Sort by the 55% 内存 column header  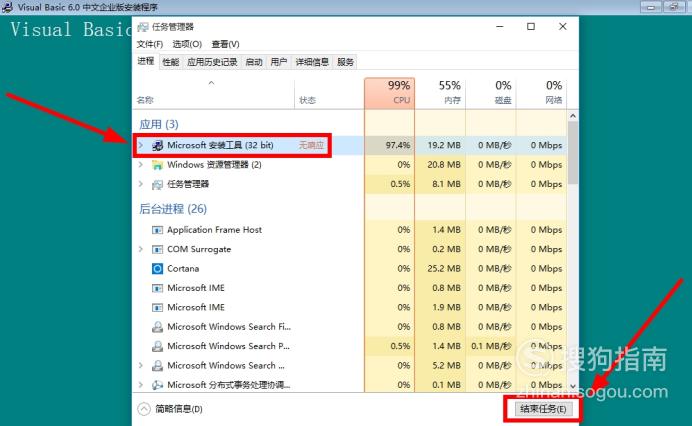tap(440, 93)
